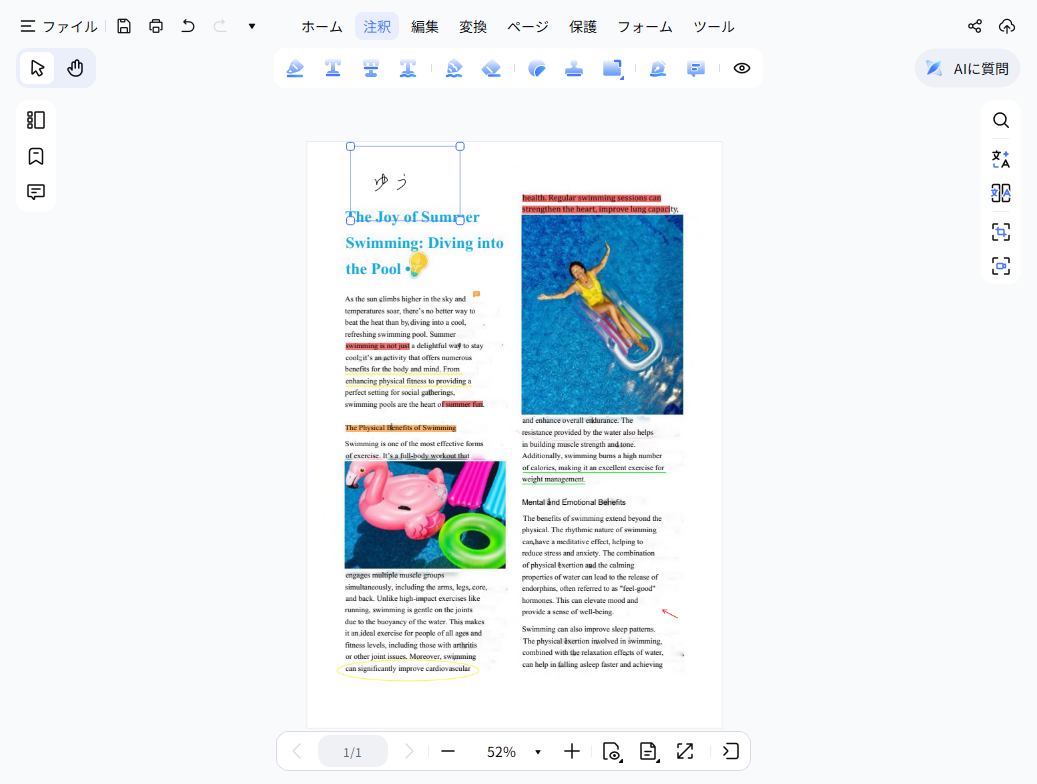Click the red arrow annotation
The height and width of the screenshot is (784, 1037).
pos(670,614)
